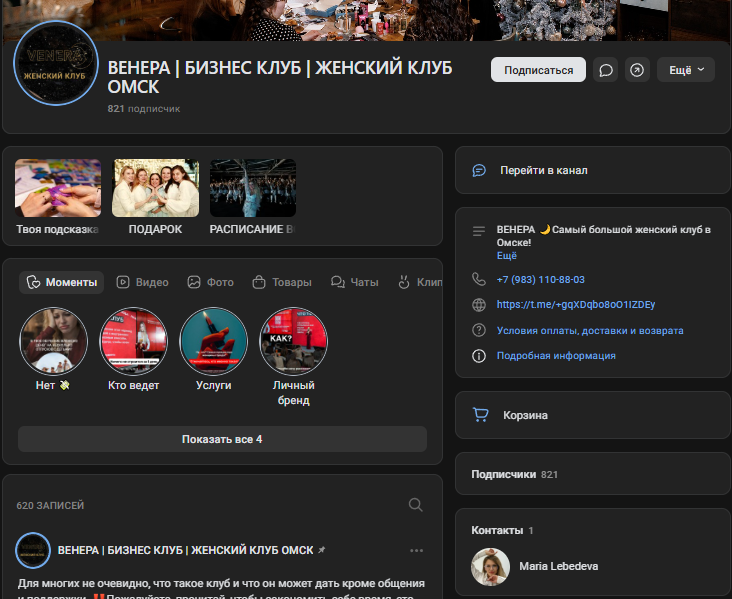This screenshot has height=599, width=732.
Task: Click the Фото picture icon
Action: 194,282
